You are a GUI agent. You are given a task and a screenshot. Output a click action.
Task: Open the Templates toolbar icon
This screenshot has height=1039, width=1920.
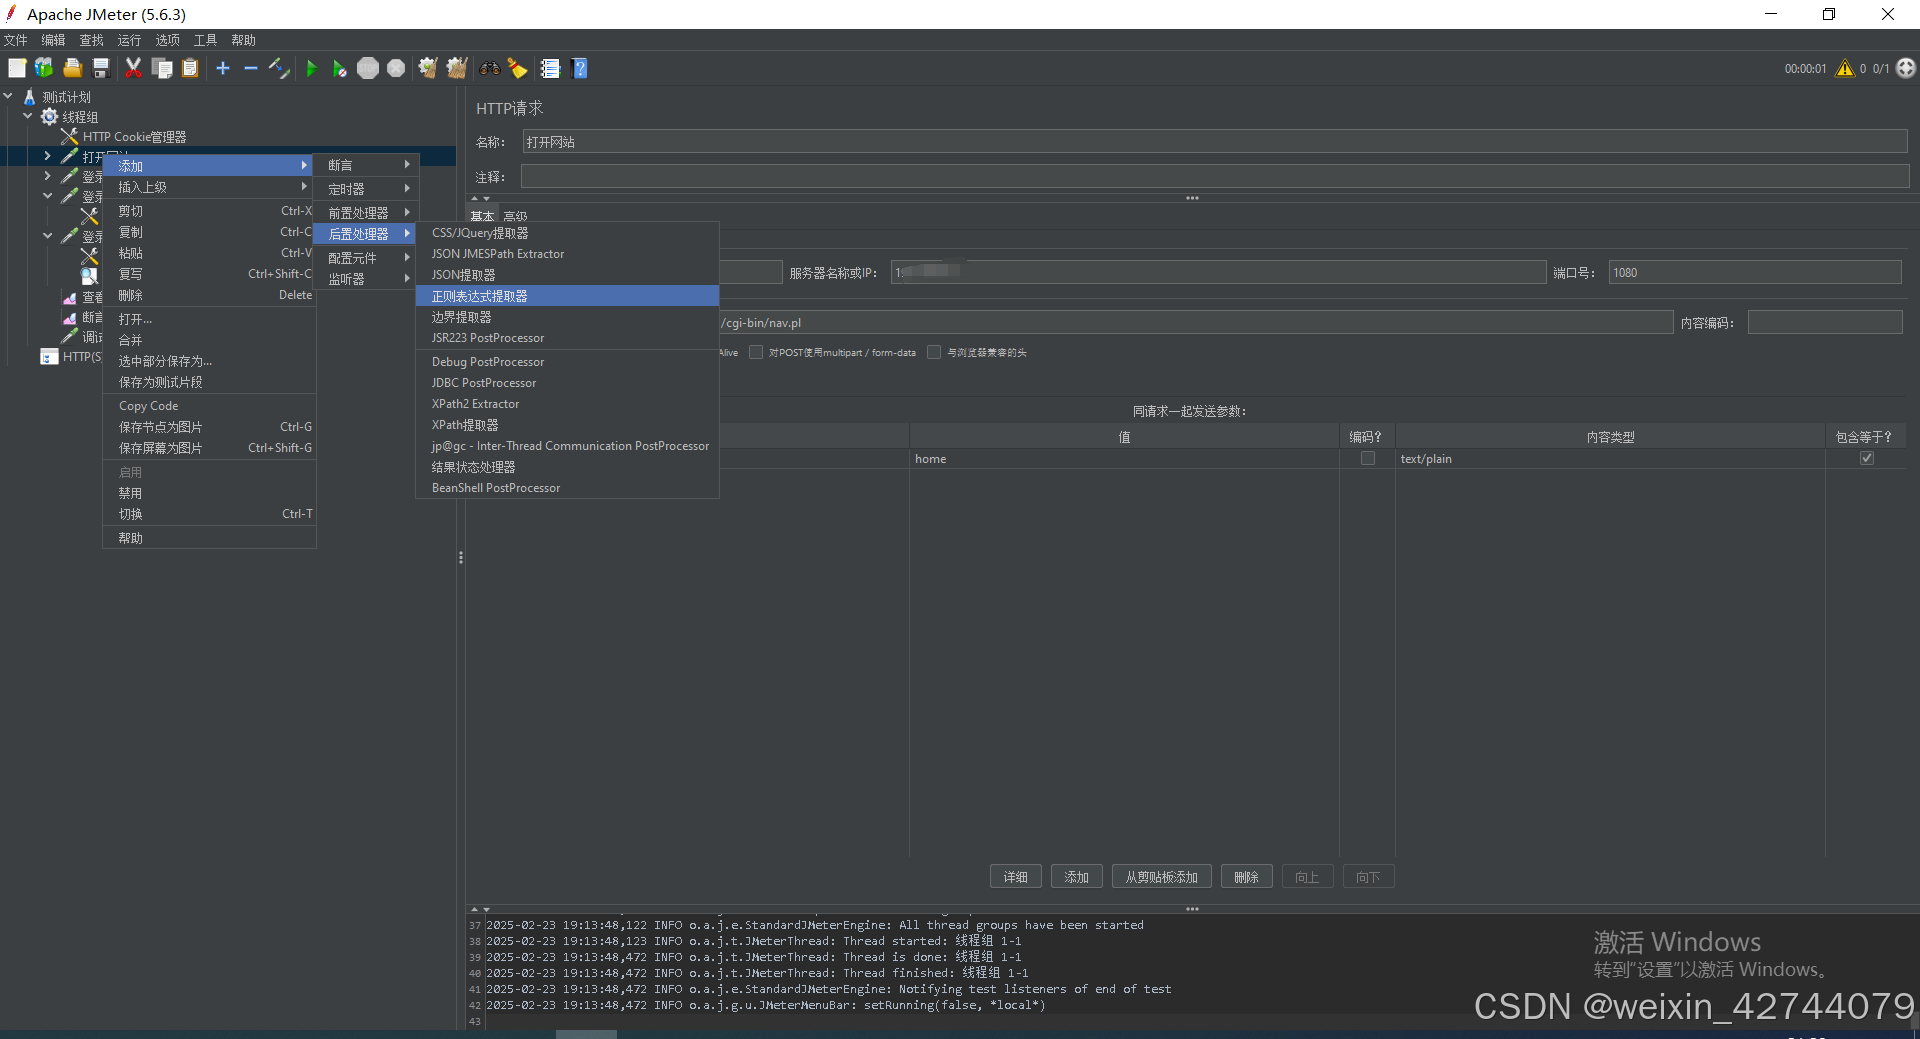click(44, 68)
